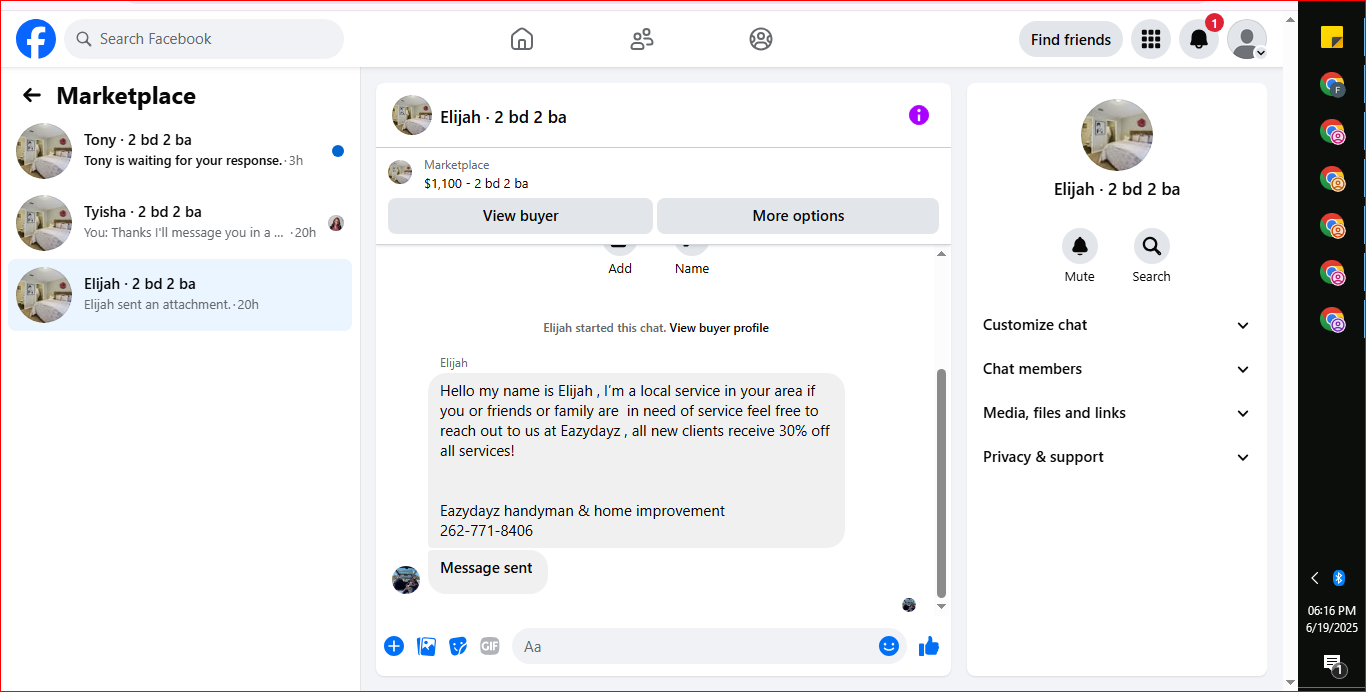The width and height of the screenshot is (1366, 692).
Task: Open more actions plus icon in composer
Action: [x=394, y=646]
